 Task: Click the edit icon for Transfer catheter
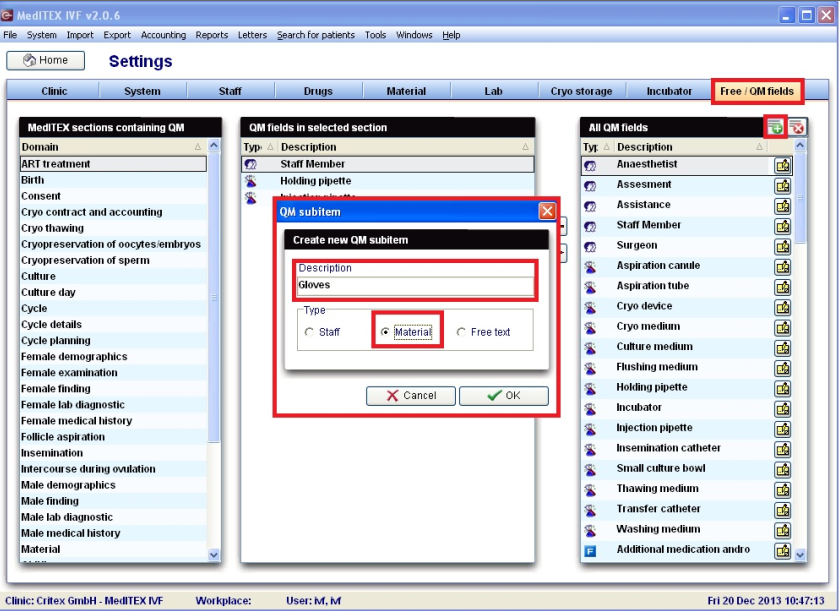783,511
